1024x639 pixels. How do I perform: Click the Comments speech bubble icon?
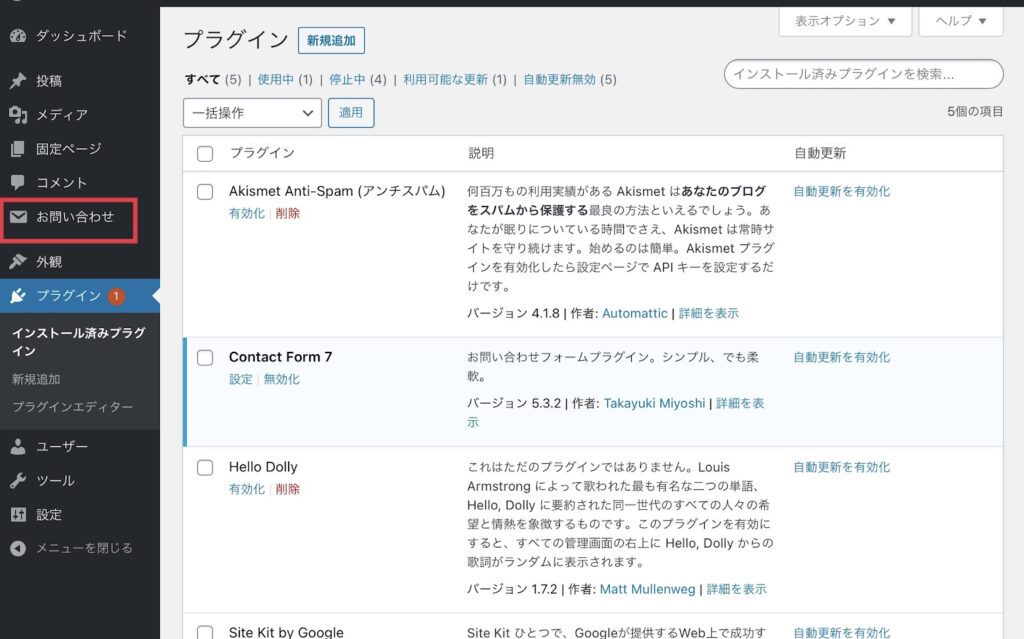tap(18, 183)
